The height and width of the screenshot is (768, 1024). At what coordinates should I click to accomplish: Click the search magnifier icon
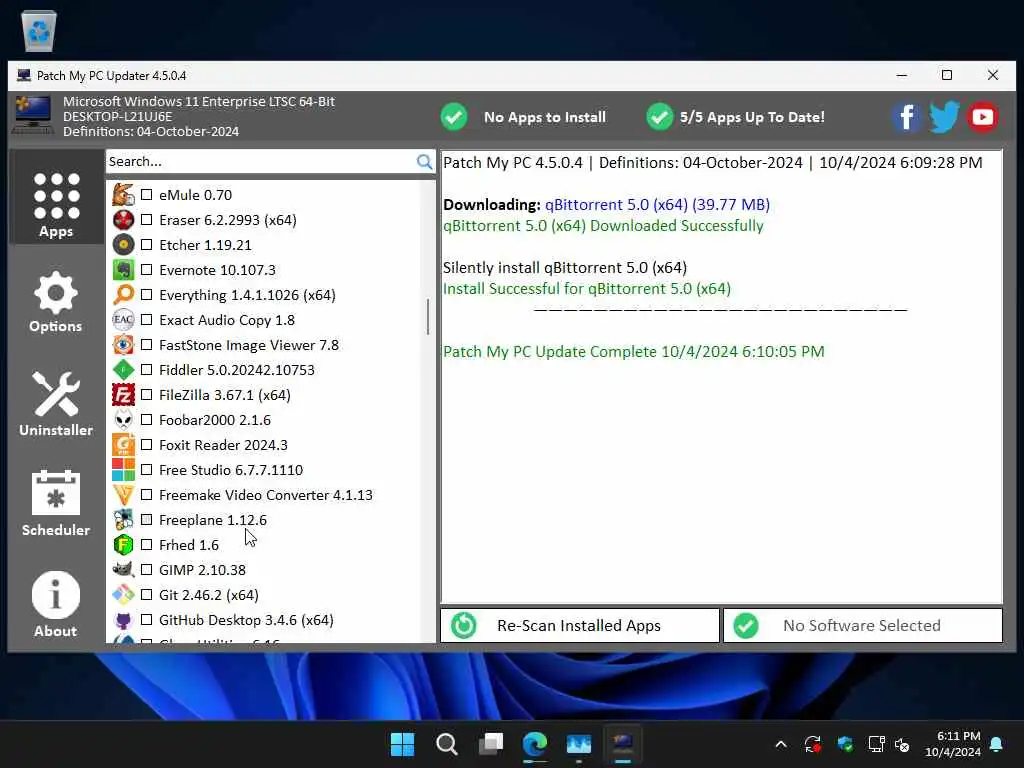click(x=424, y=161)
